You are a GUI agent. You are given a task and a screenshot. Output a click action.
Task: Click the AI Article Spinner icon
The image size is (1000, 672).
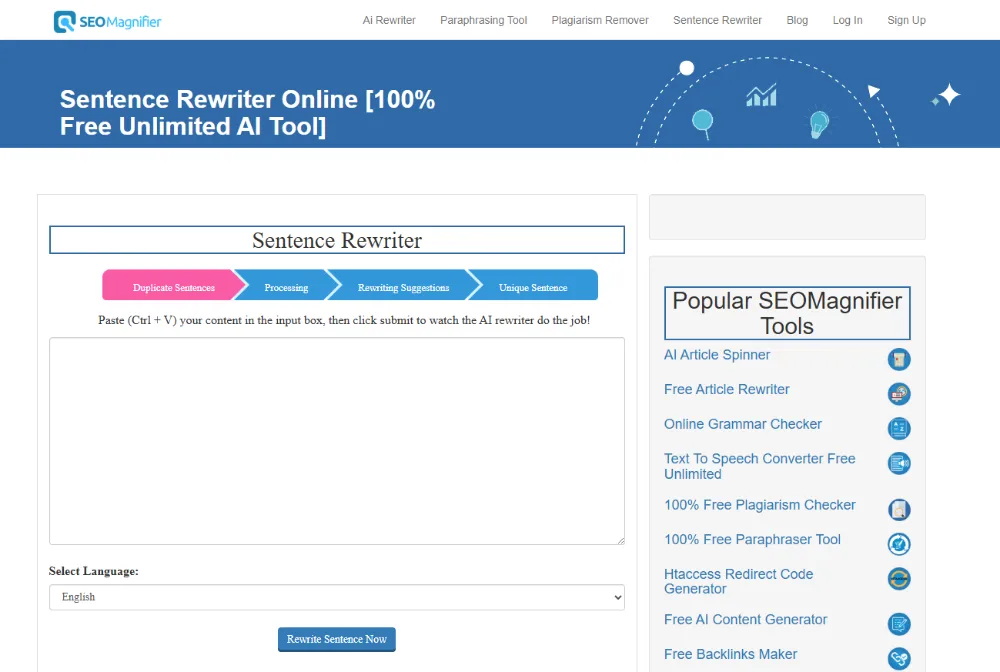899,360
